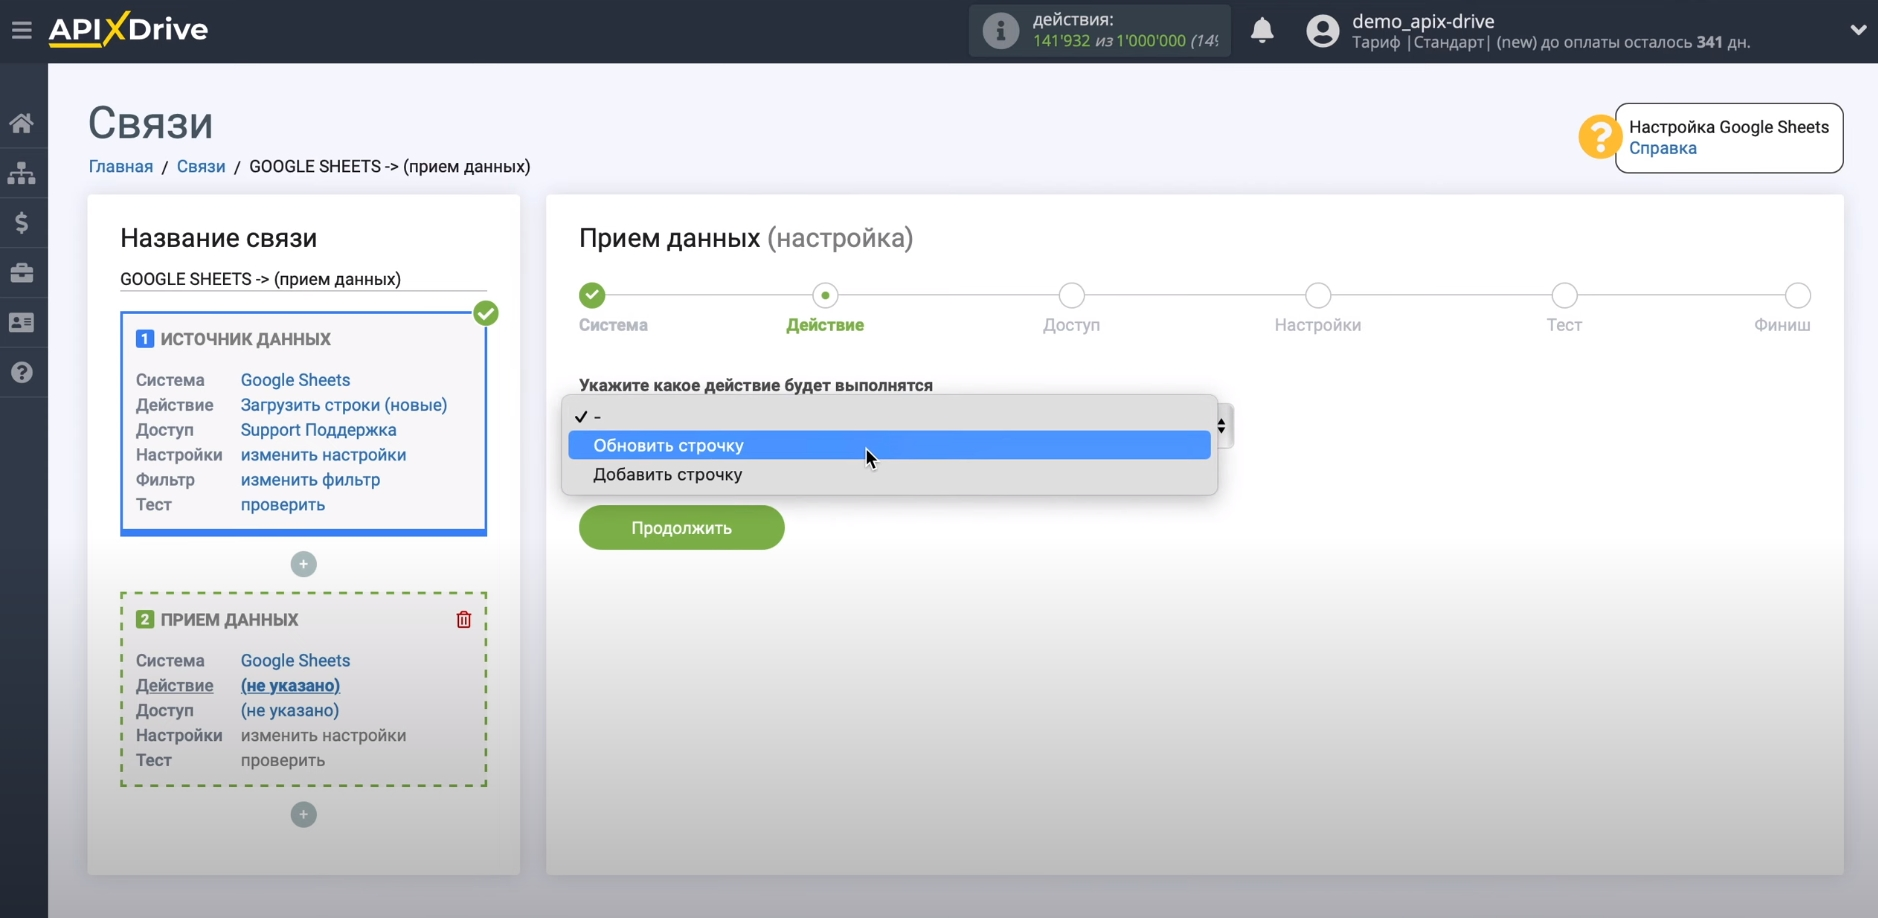Select the Финиш step circle
The height and width of the screenshot is (918, 1878).
1798,295
